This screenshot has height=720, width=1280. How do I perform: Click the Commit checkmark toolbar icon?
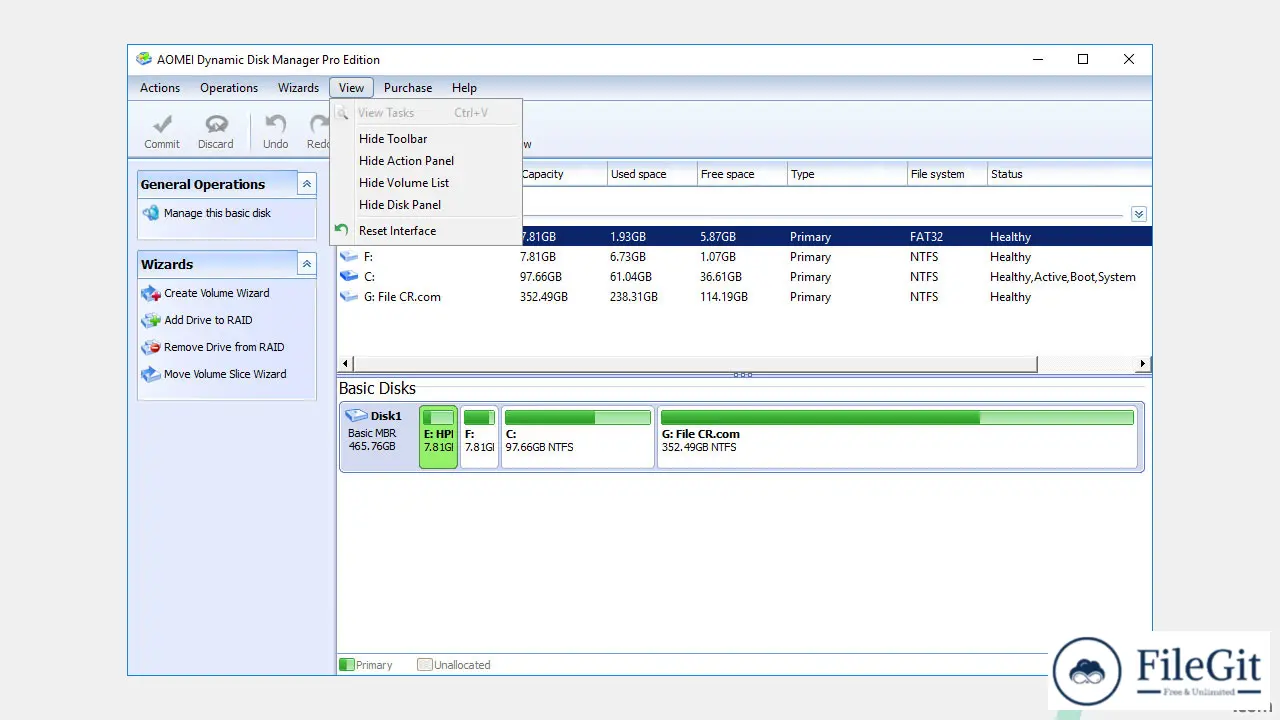tap(162, 124)
